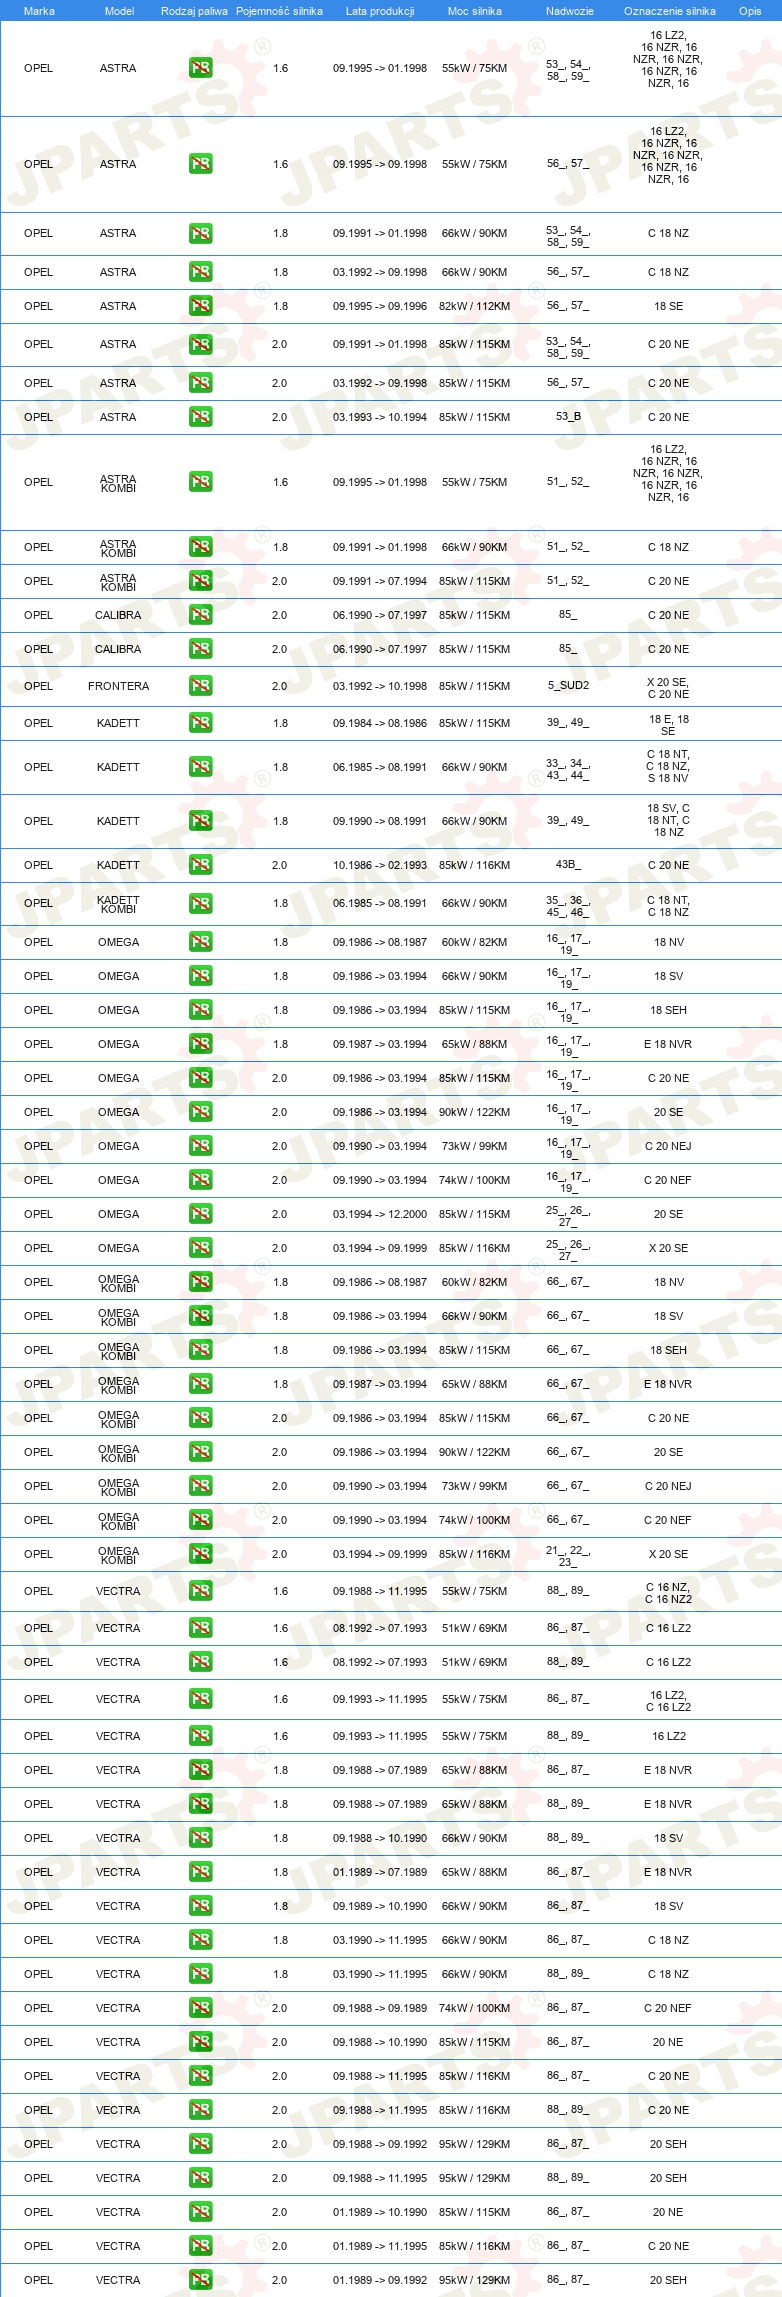The width and height of the screenshot is (782, 2297).
Task: Click the Model column header
Action: pos(119,11)
